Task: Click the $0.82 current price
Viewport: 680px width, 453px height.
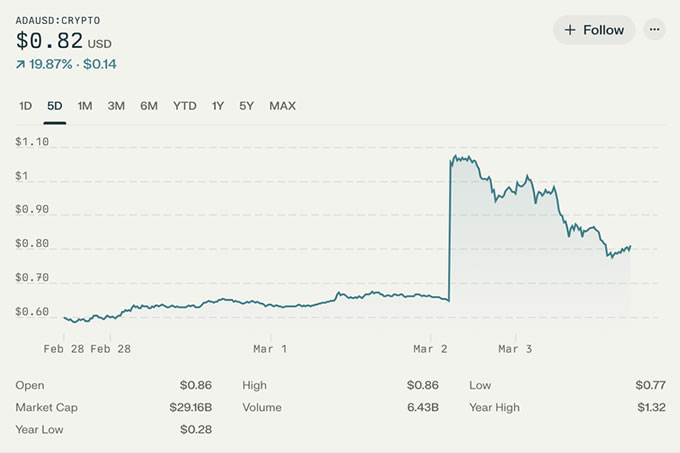Action: (x=49, y=41)
